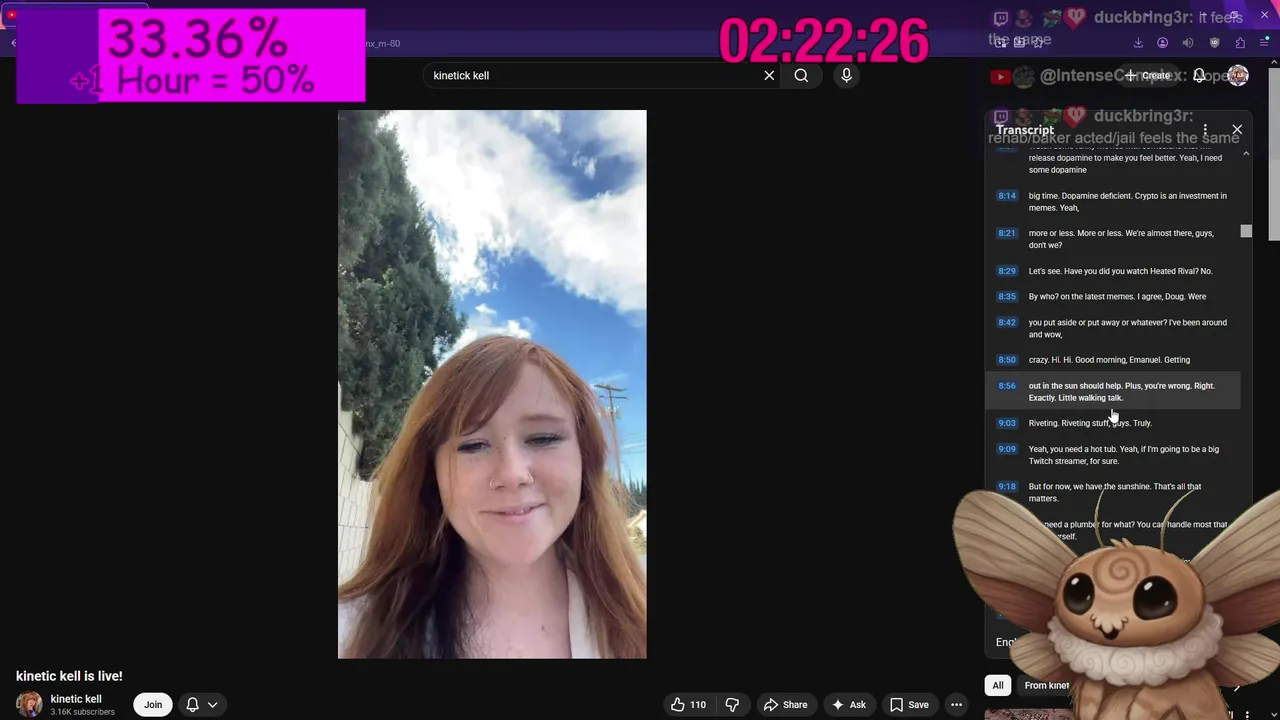Save the video to a playlist
1280x720 pixels.
[x=909, y=704]
